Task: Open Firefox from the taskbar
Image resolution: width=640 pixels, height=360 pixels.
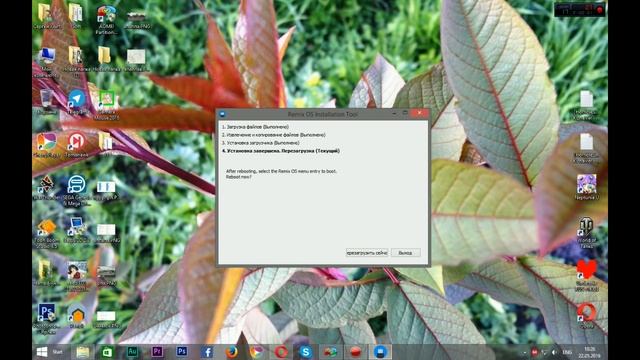Action: 231,352
